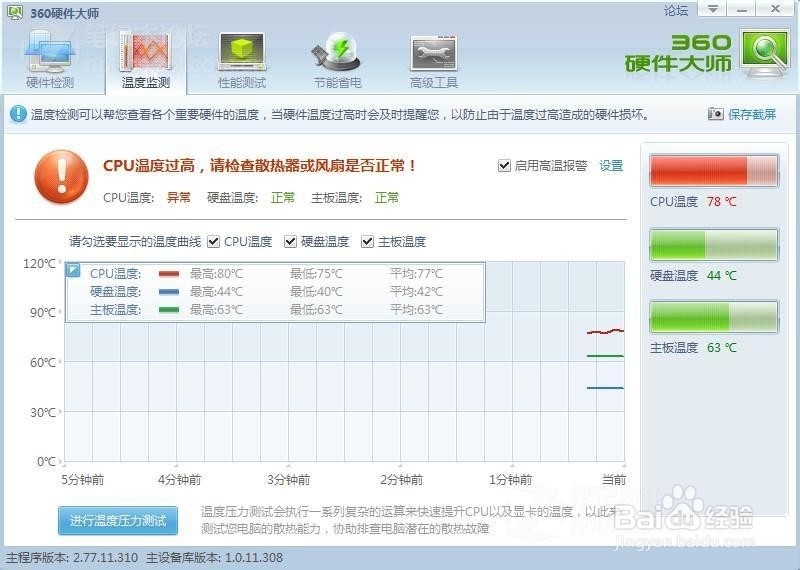Click the 360硬件大师 app icon in title bar
The image size is (800, 570).
pyautogui.click(x=15, y=12)
